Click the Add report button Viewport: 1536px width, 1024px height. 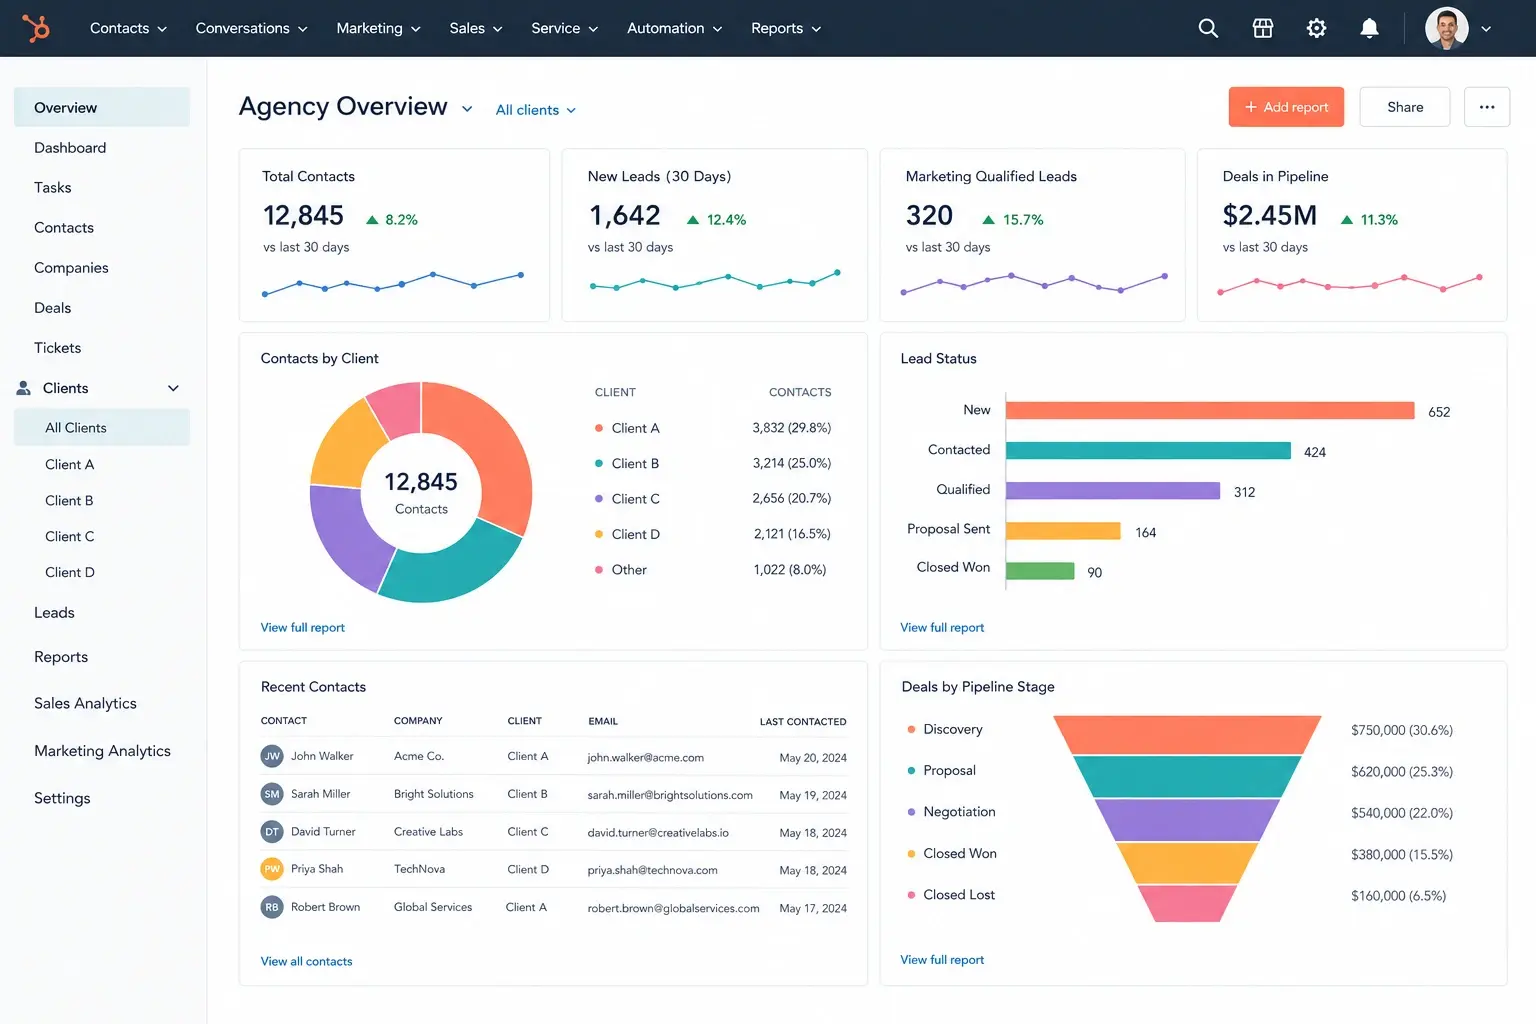[x=1286, y=107]
